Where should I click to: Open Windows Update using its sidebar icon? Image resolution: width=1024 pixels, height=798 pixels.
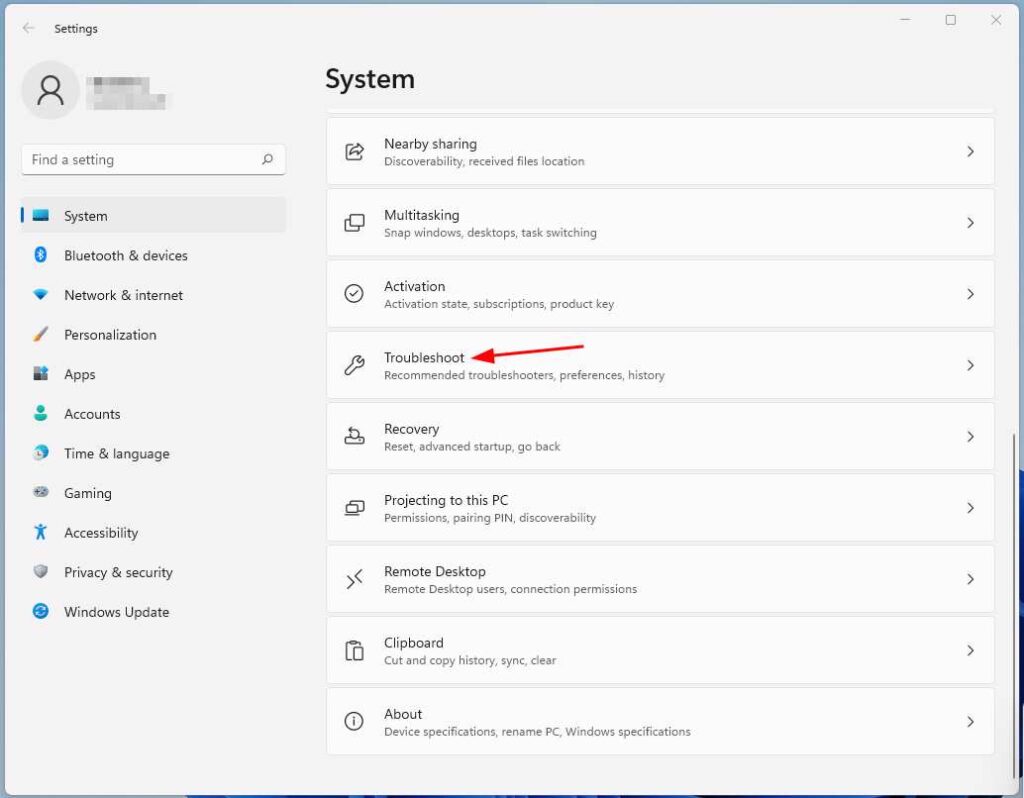pos(40,611)
